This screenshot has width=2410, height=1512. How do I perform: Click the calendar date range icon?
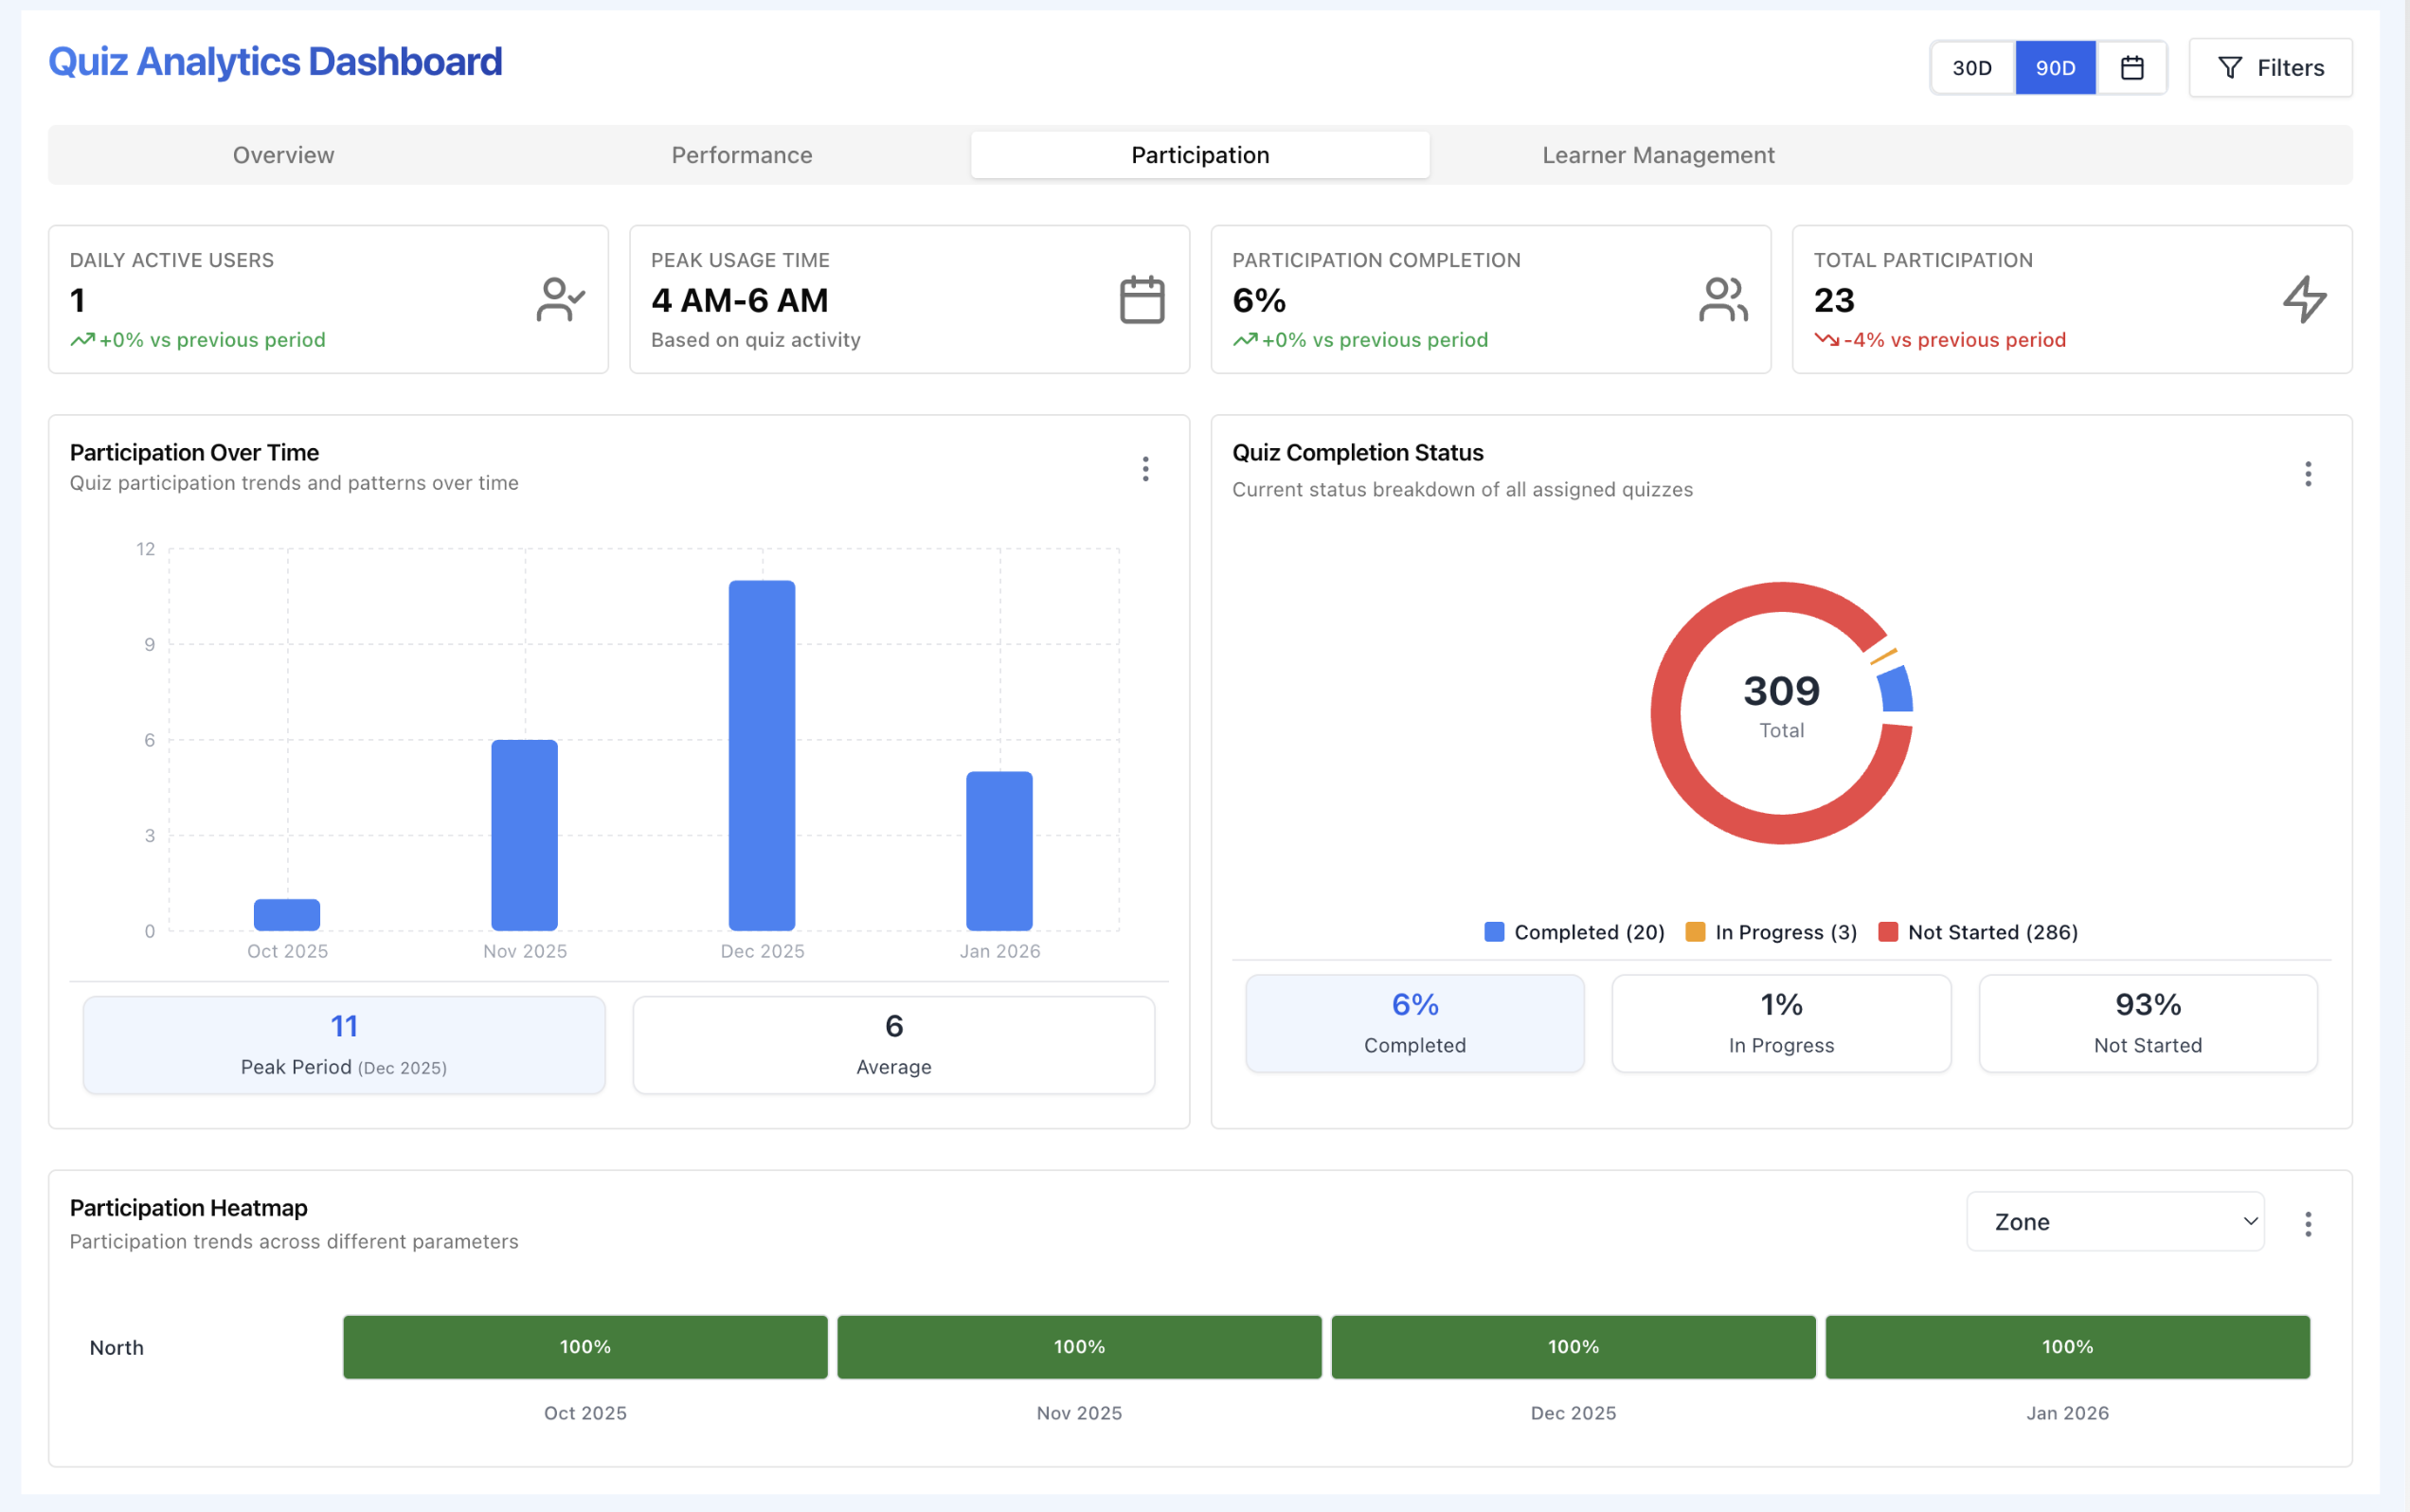(x=2131, y=68)
